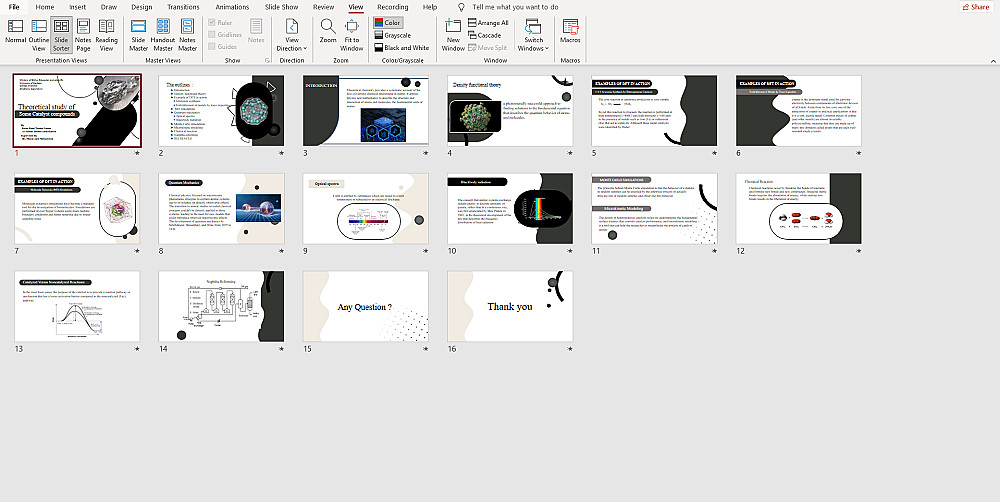Select Slide Sorter view
Viewport: 1000px width, 502px height.
[61, 35]
